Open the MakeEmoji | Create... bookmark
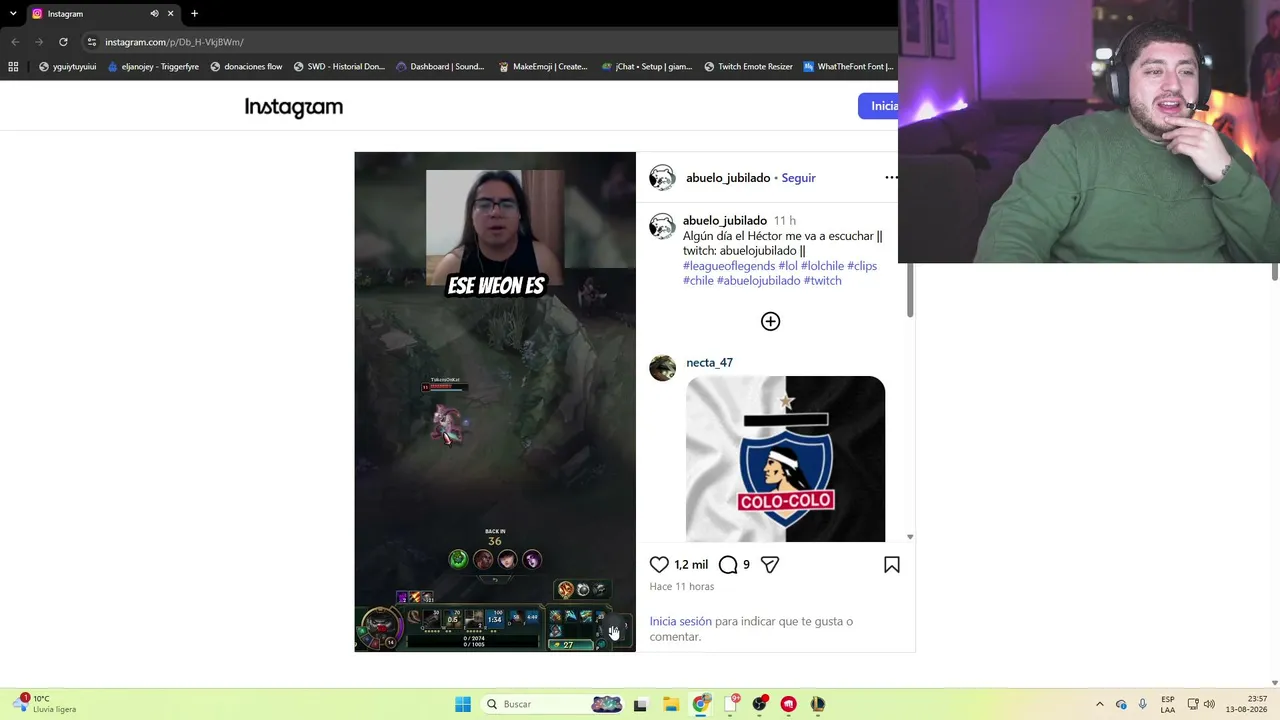Image resolution: width=1280 pixels, height=720 pixels. point(543,67)
